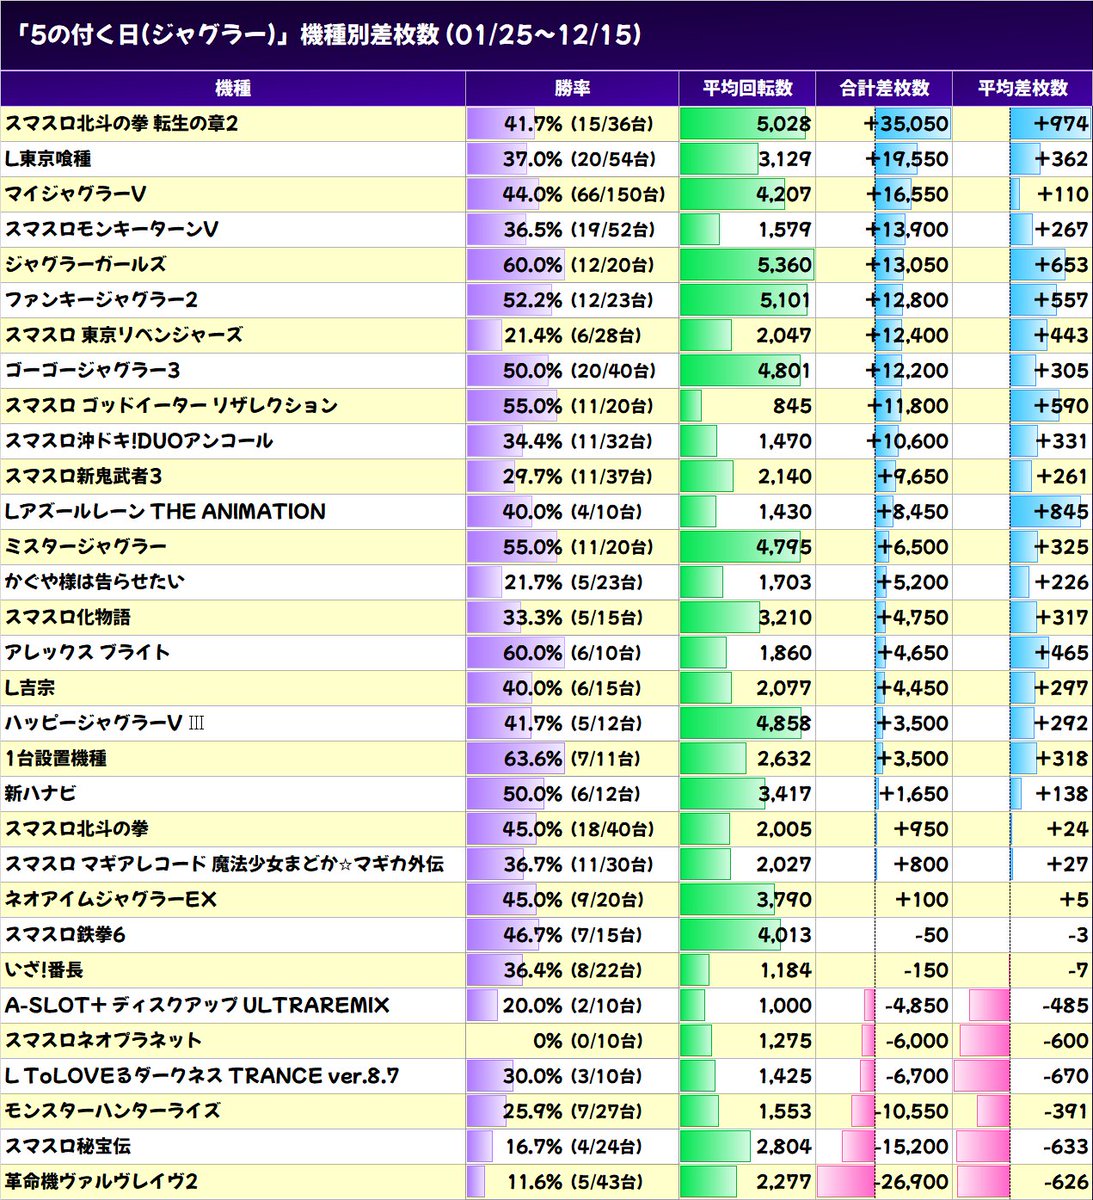Select the スマスロ マギアレコード machine name

click(x=224, y=864)
